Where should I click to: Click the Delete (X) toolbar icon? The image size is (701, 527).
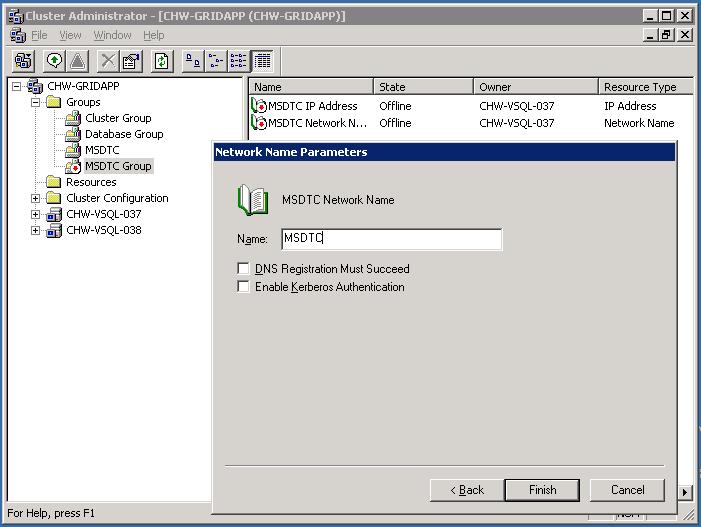tap(108, 61)
